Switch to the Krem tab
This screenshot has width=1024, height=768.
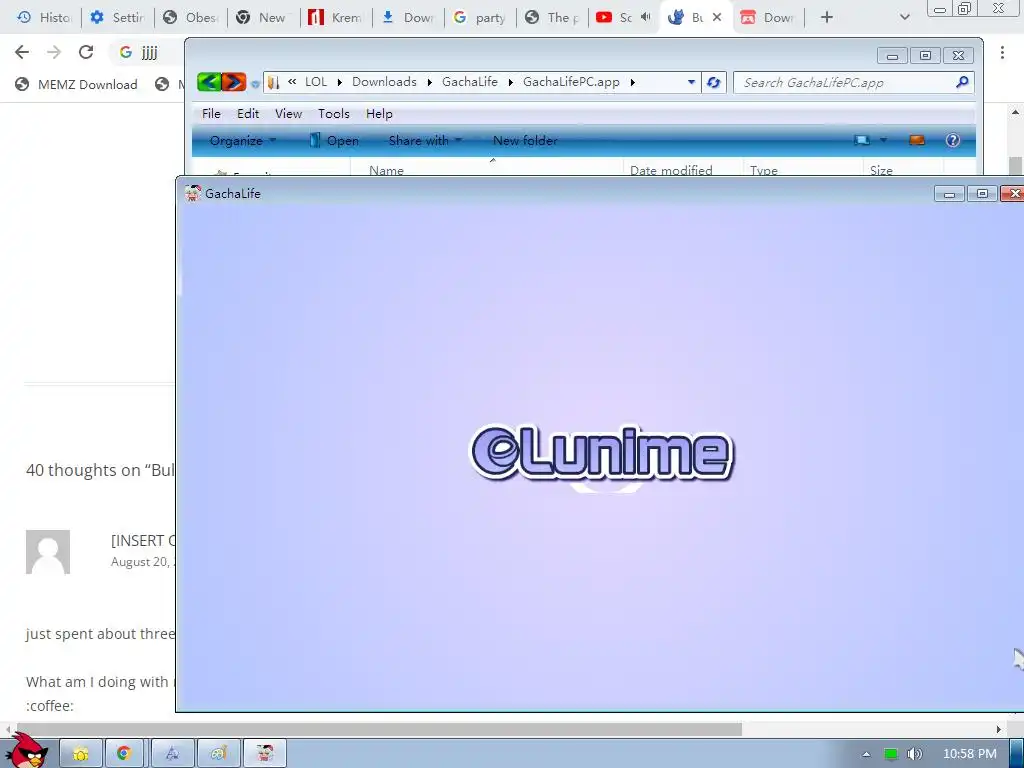coord(336,18)
